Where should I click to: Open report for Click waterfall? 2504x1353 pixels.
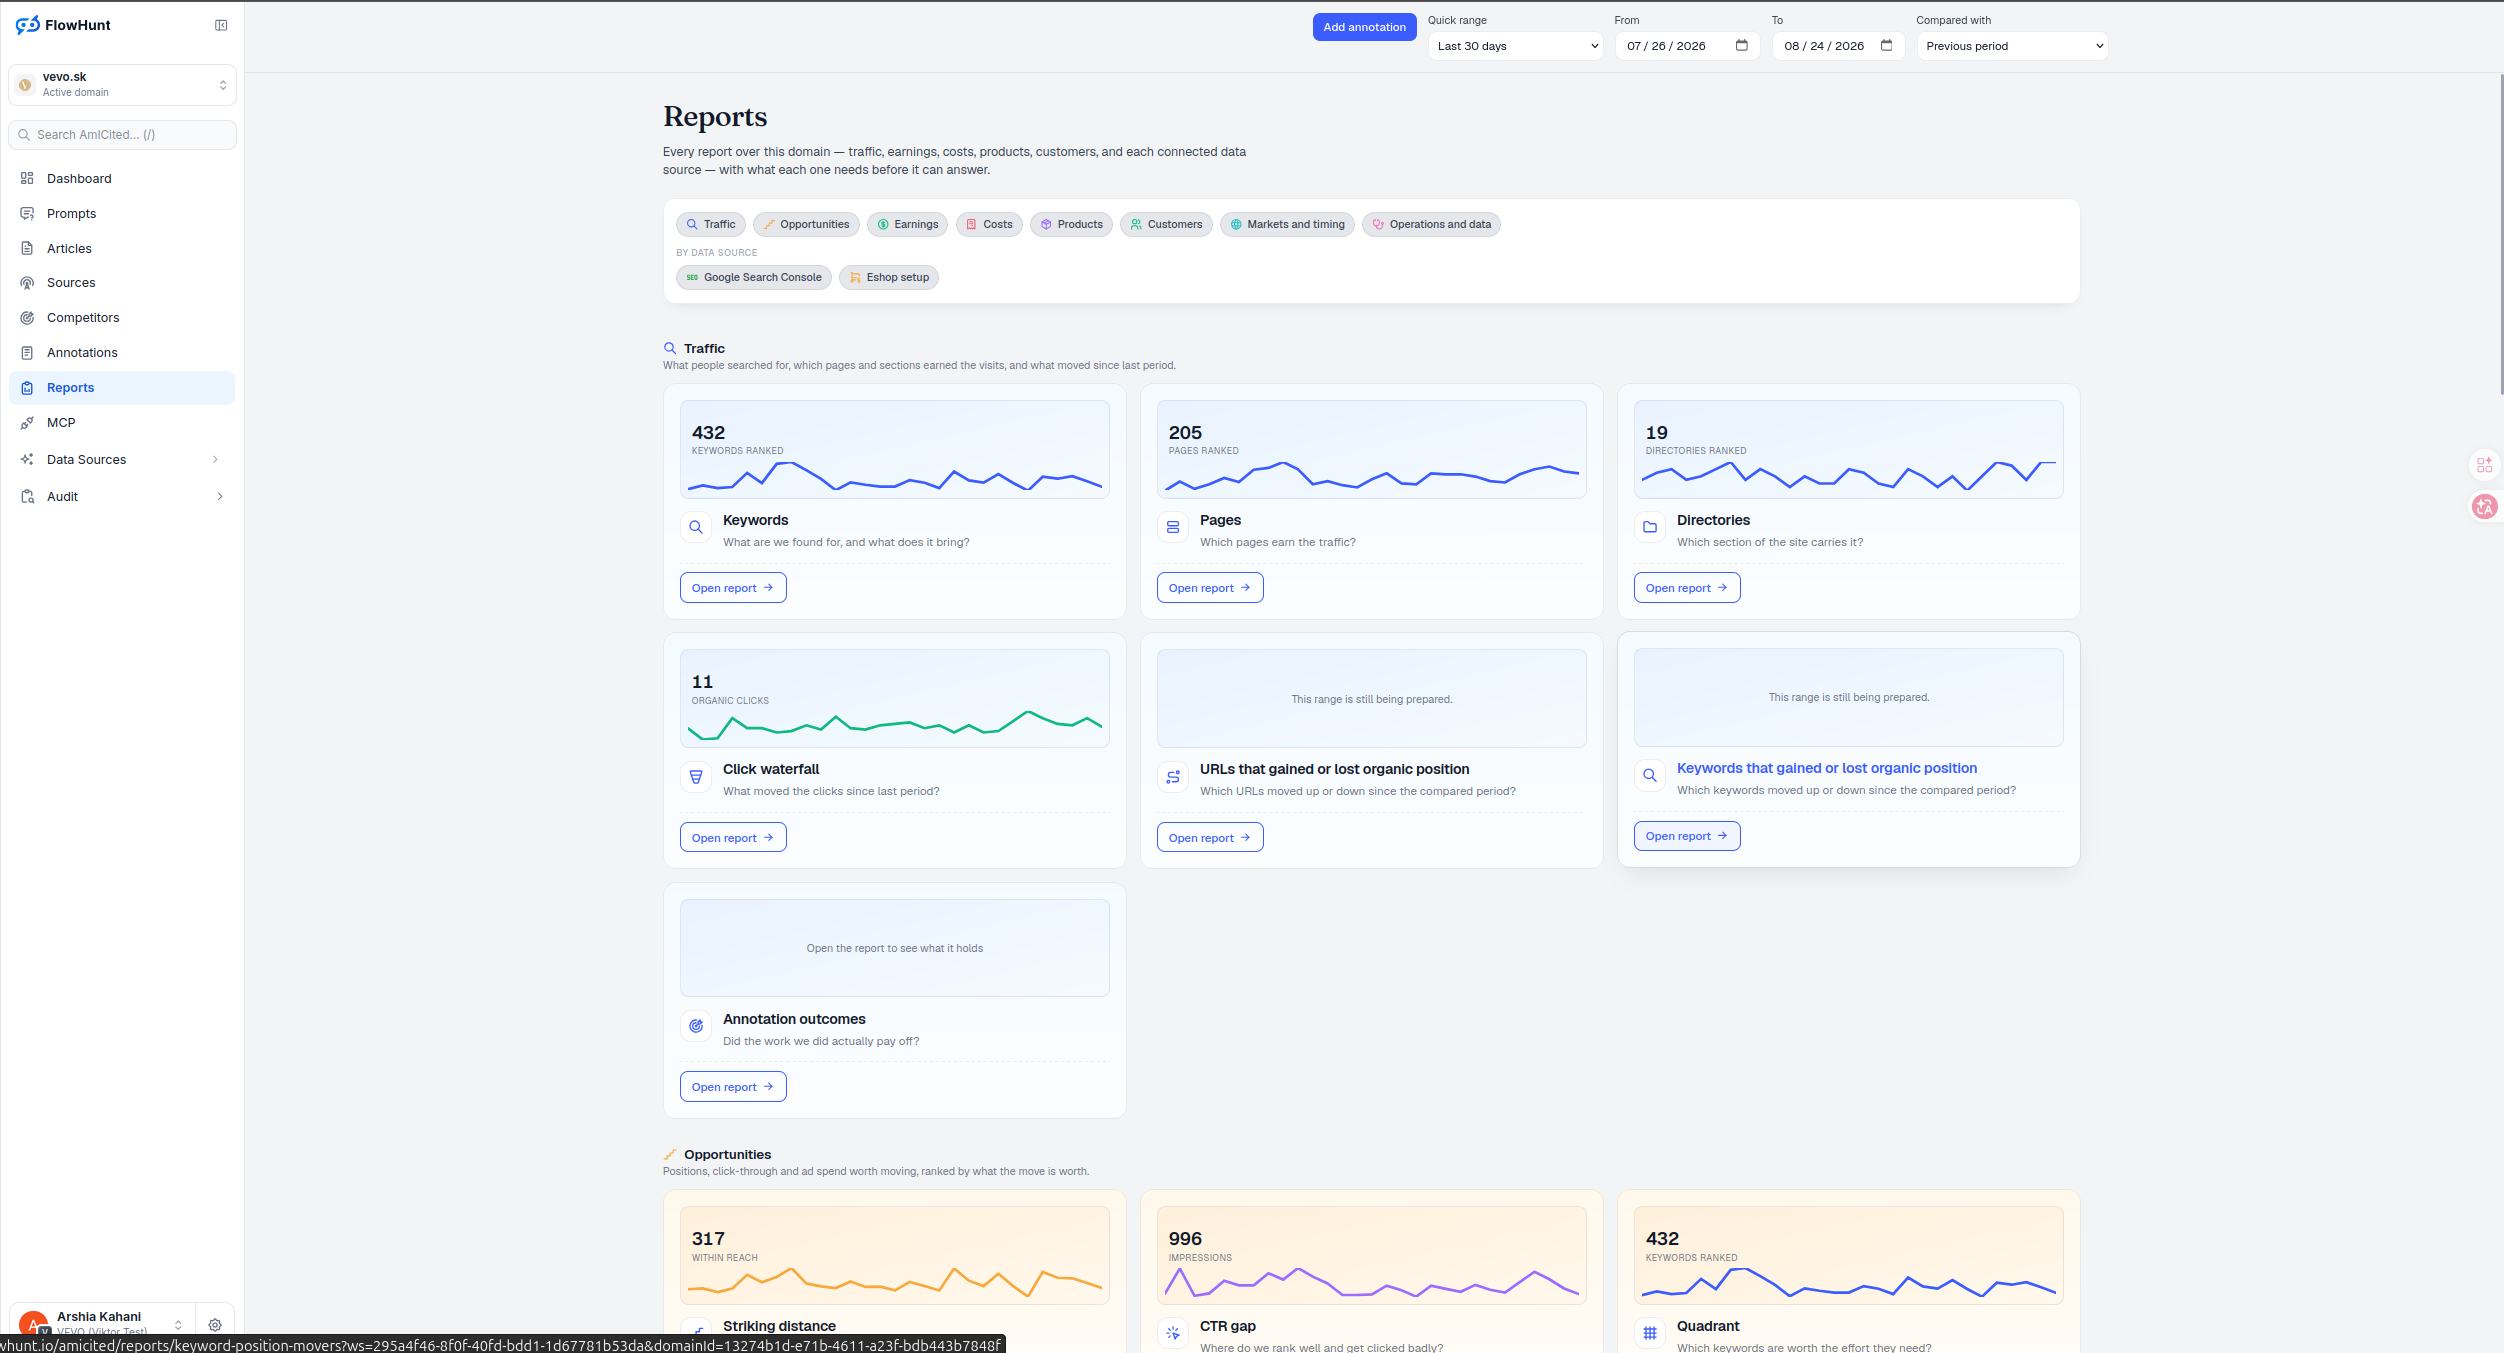[733, 838]
